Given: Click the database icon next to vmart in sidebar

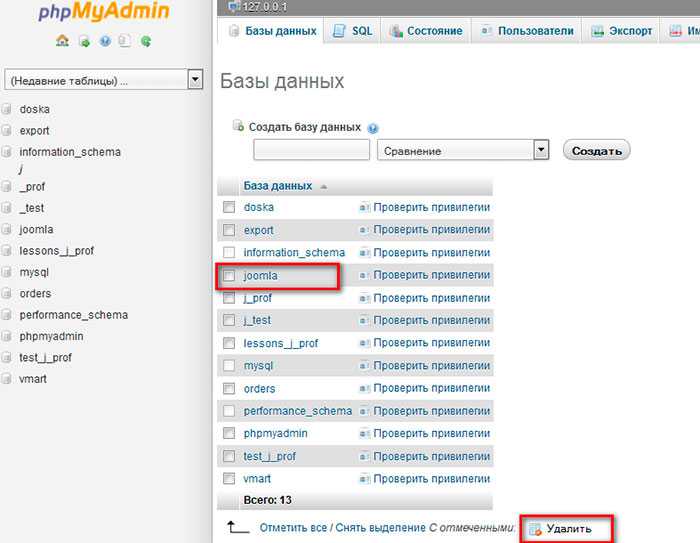Looking at the screenshot, I should pos(6,379).
